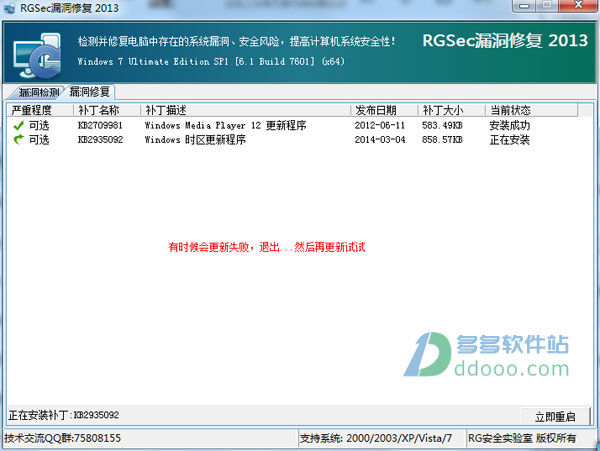Sort by 发布日期 column header

[x=384, y=110]
